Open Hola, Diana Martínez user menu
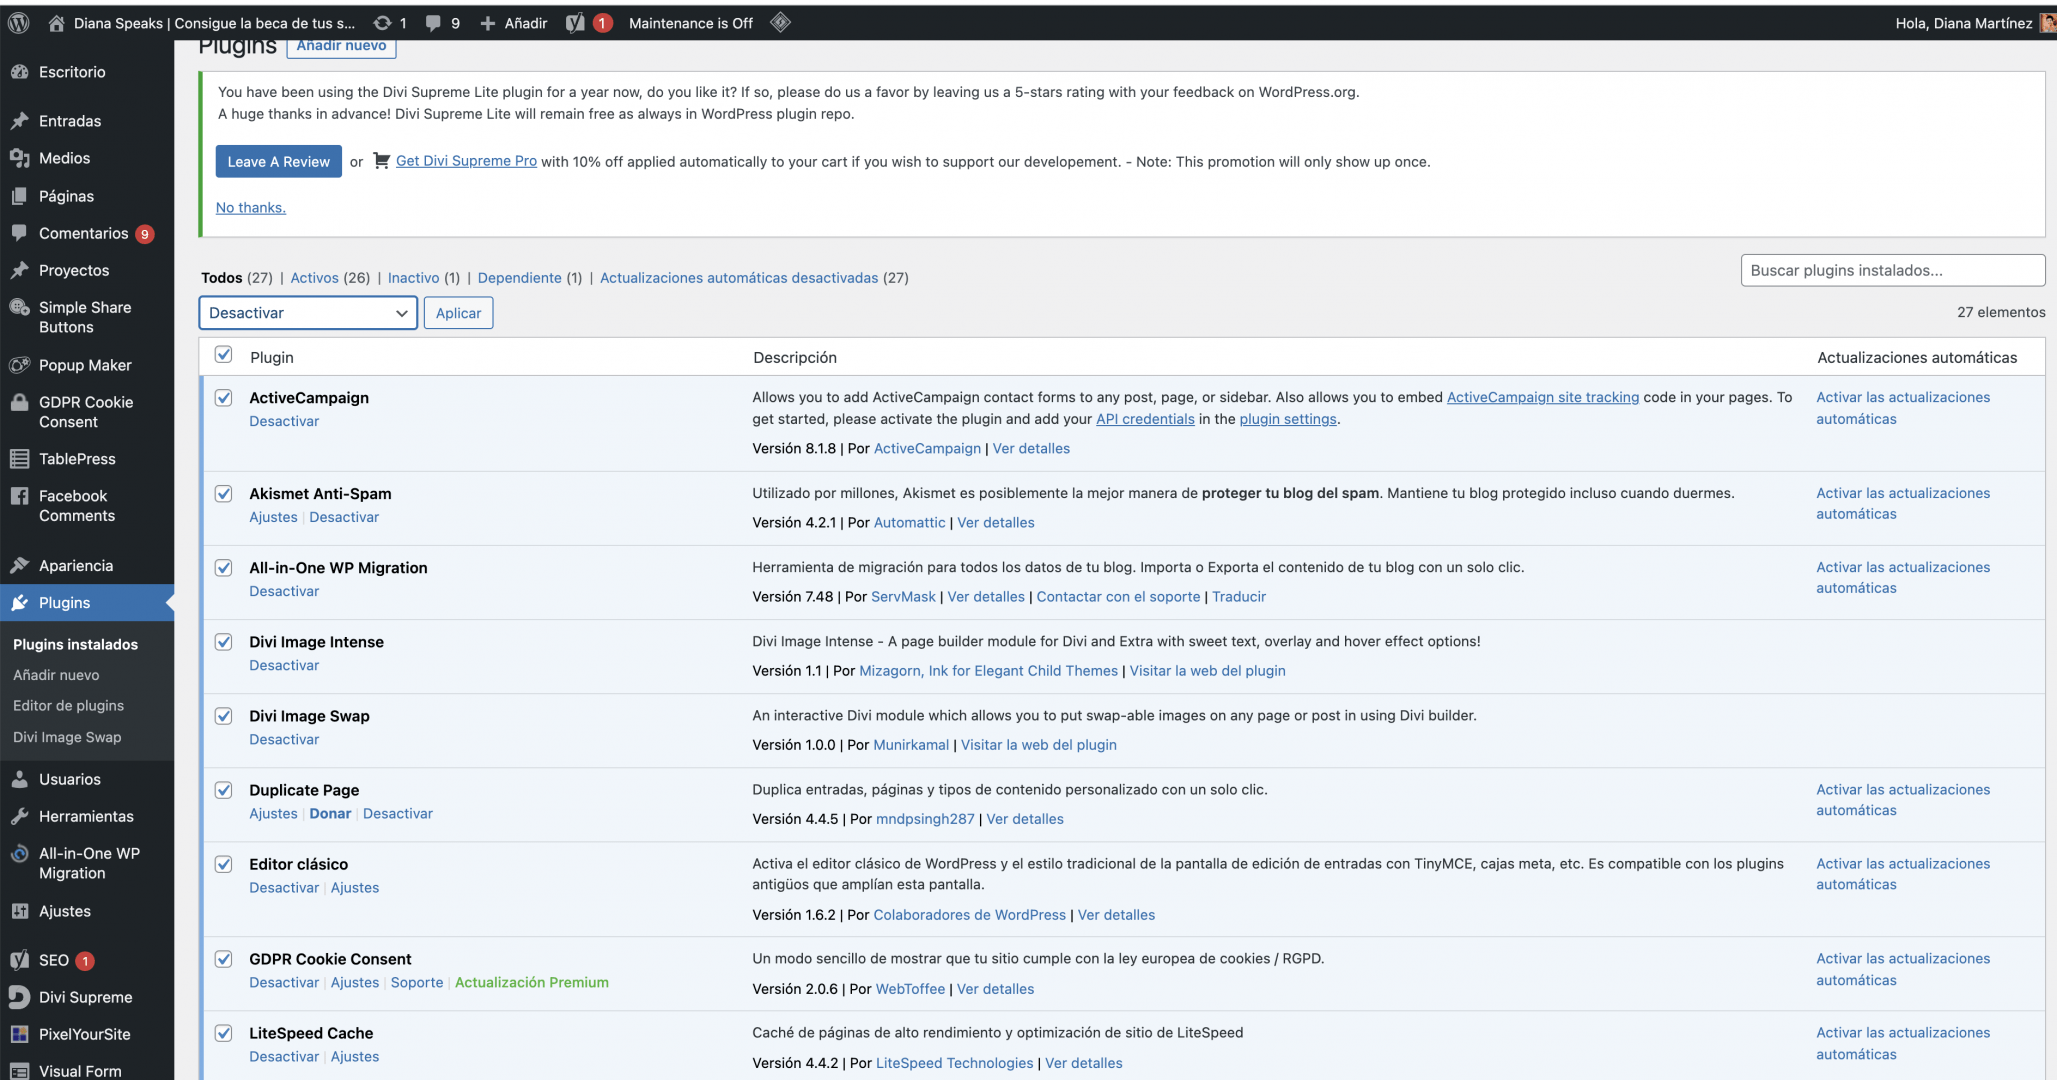The height and width of the screenshot is (1080, 2057). pyautogui.click(x=1974, y=23)
